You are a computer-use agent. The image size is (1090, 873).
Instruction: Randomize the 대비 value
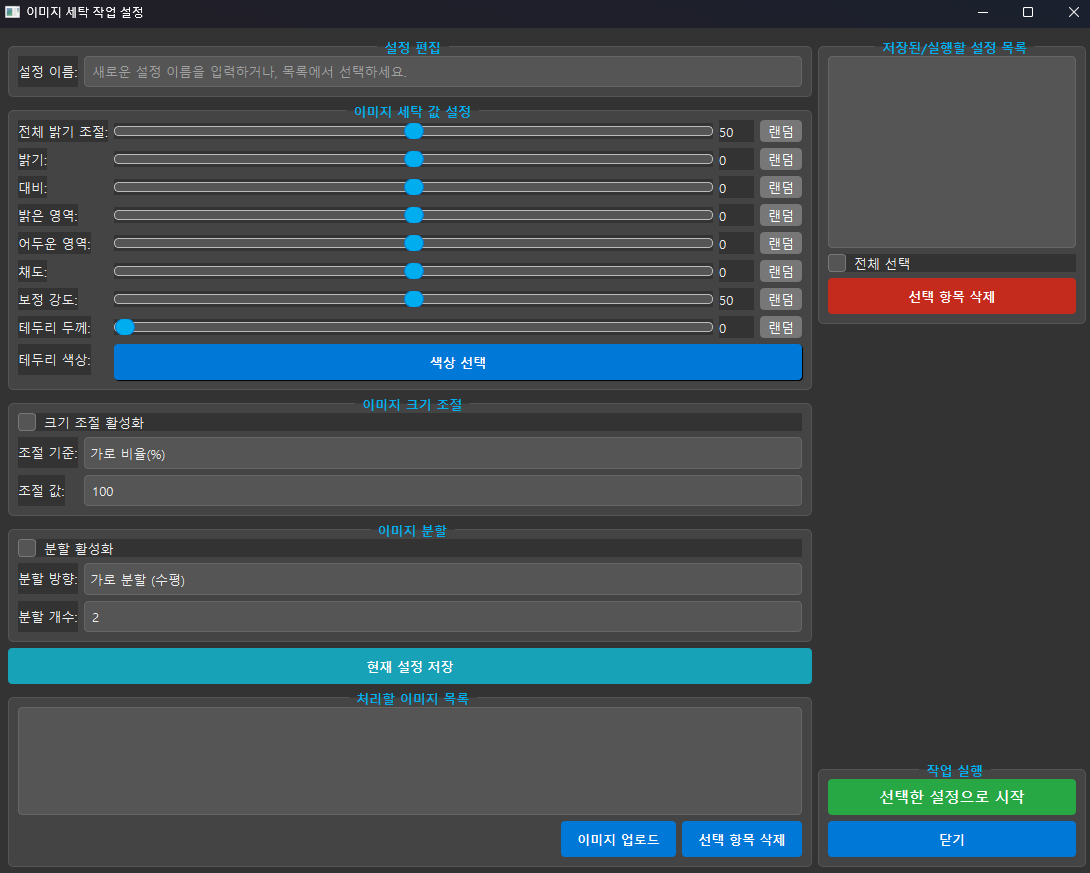pos(780,187)
